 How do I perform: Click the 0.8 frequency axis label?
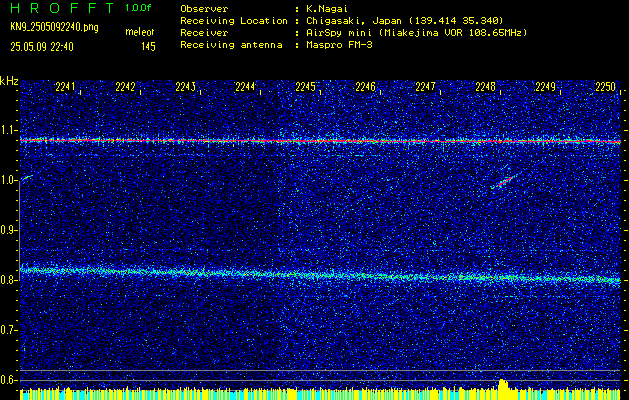pos(9,280)
